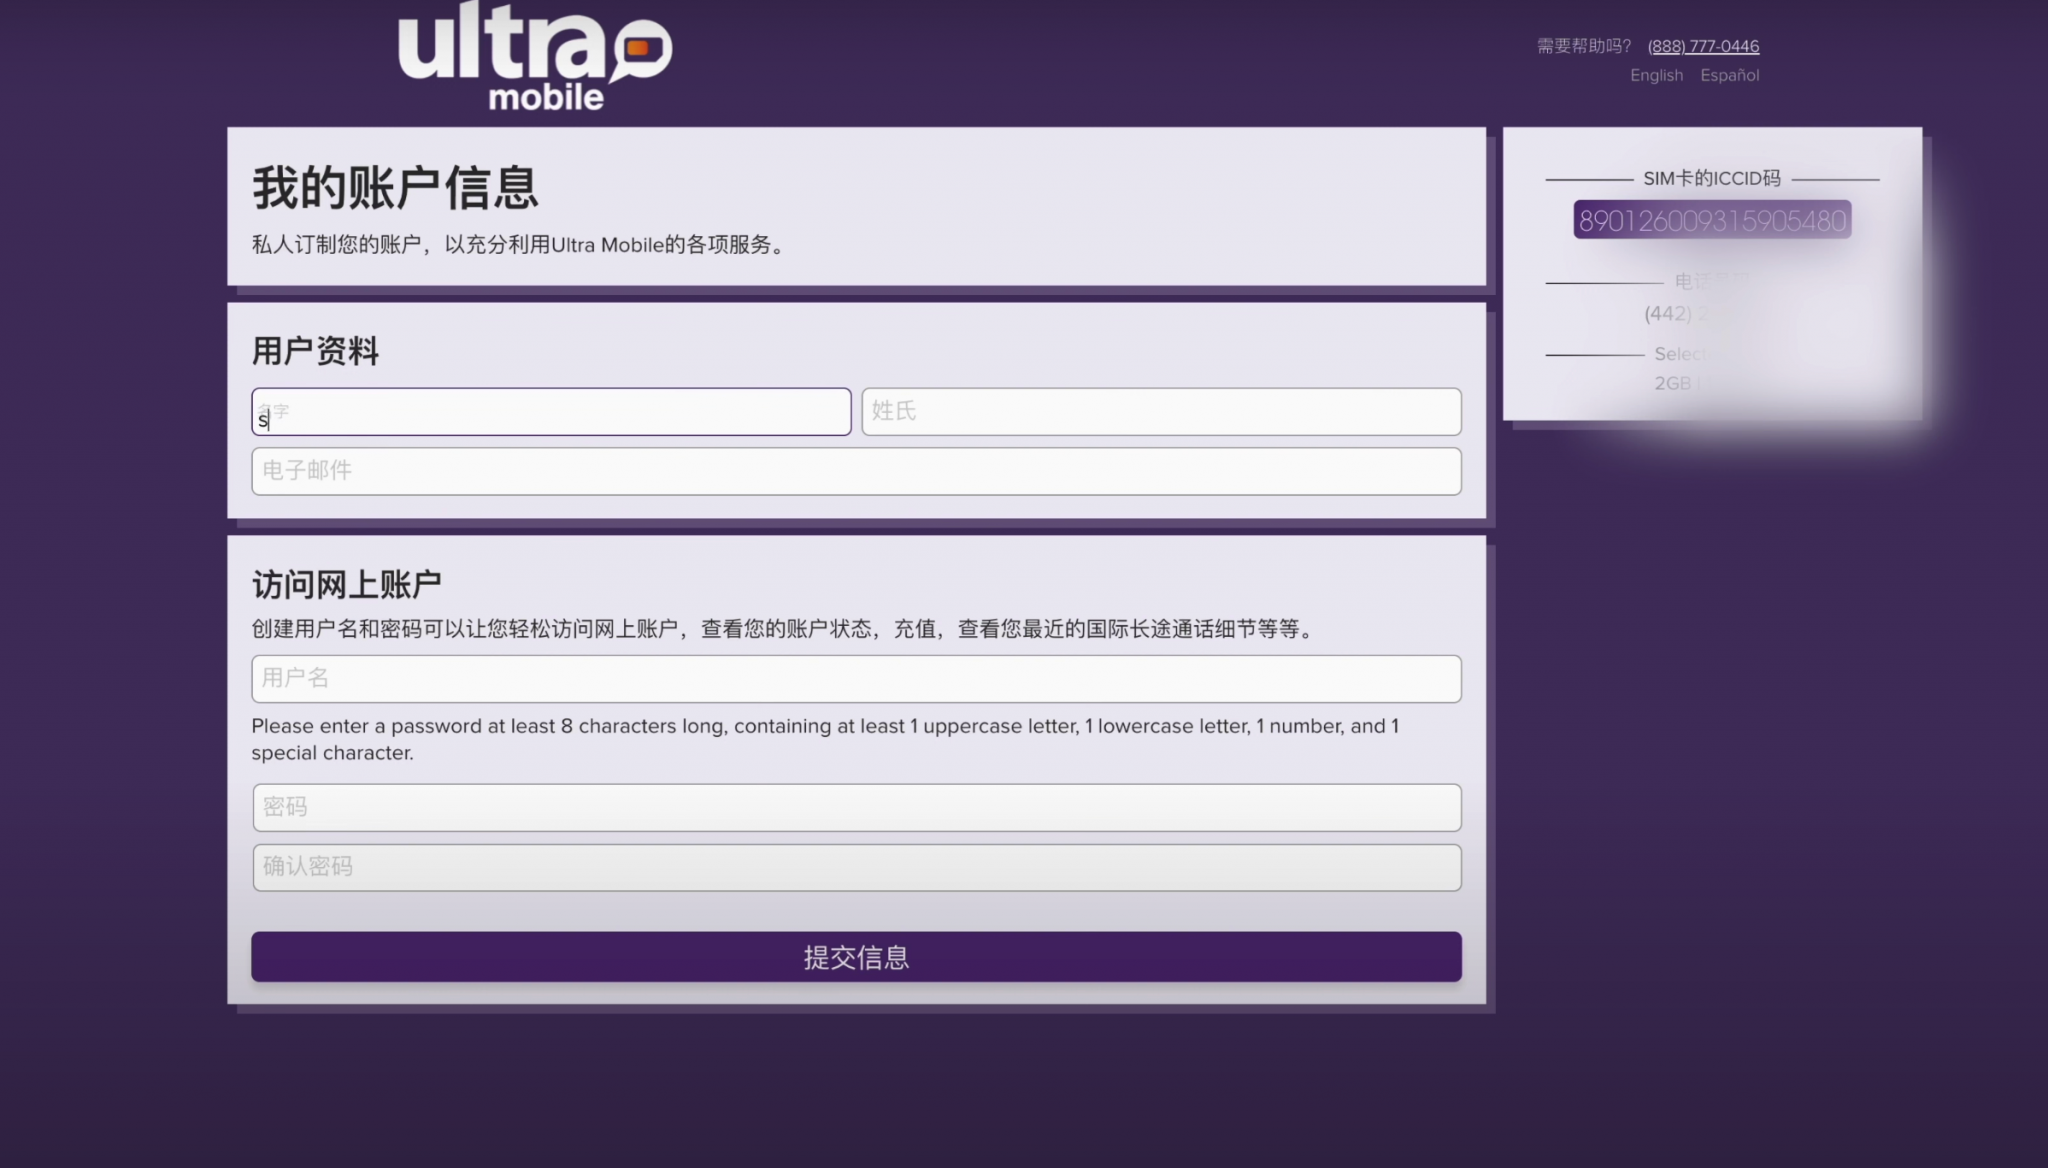The height and width of the screenshot is (1168, 2048).
Task: Click the 用户资料 section title
Action: click(315, 351)
